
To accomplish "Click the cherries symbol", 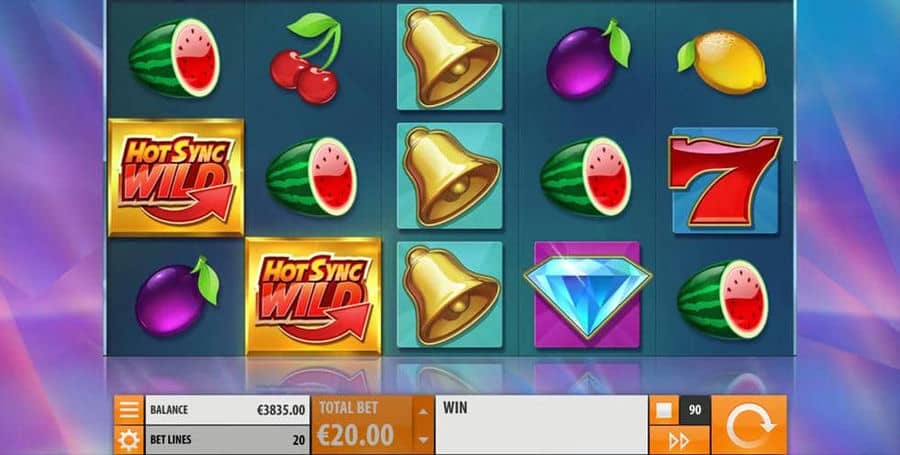I will (x=306, y=58).
